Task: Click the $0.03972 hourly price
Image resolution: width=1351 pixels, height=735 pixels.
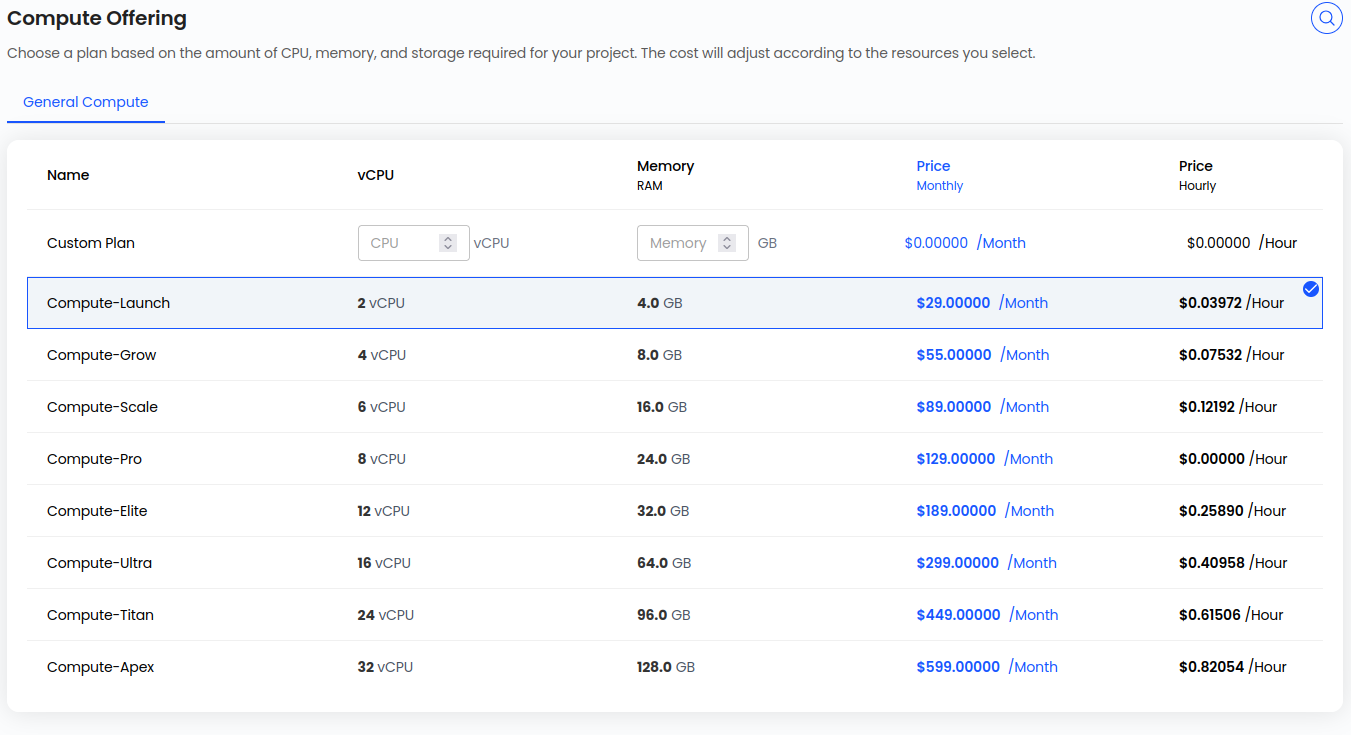Action: [x=1210, y=303]
